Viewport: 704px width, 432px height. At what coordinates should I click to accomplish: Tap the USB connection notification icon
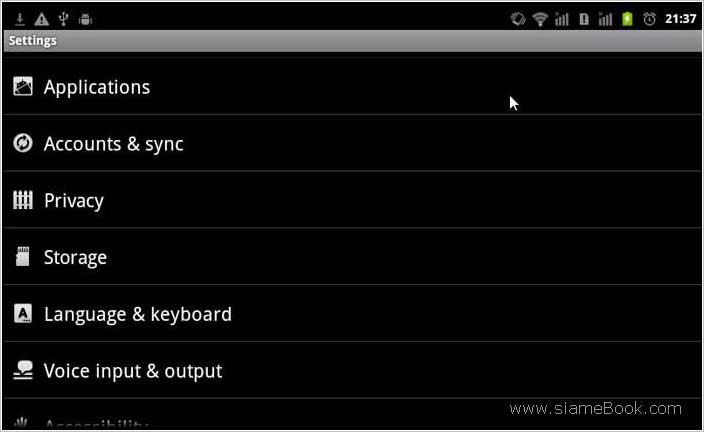point(63,19)
